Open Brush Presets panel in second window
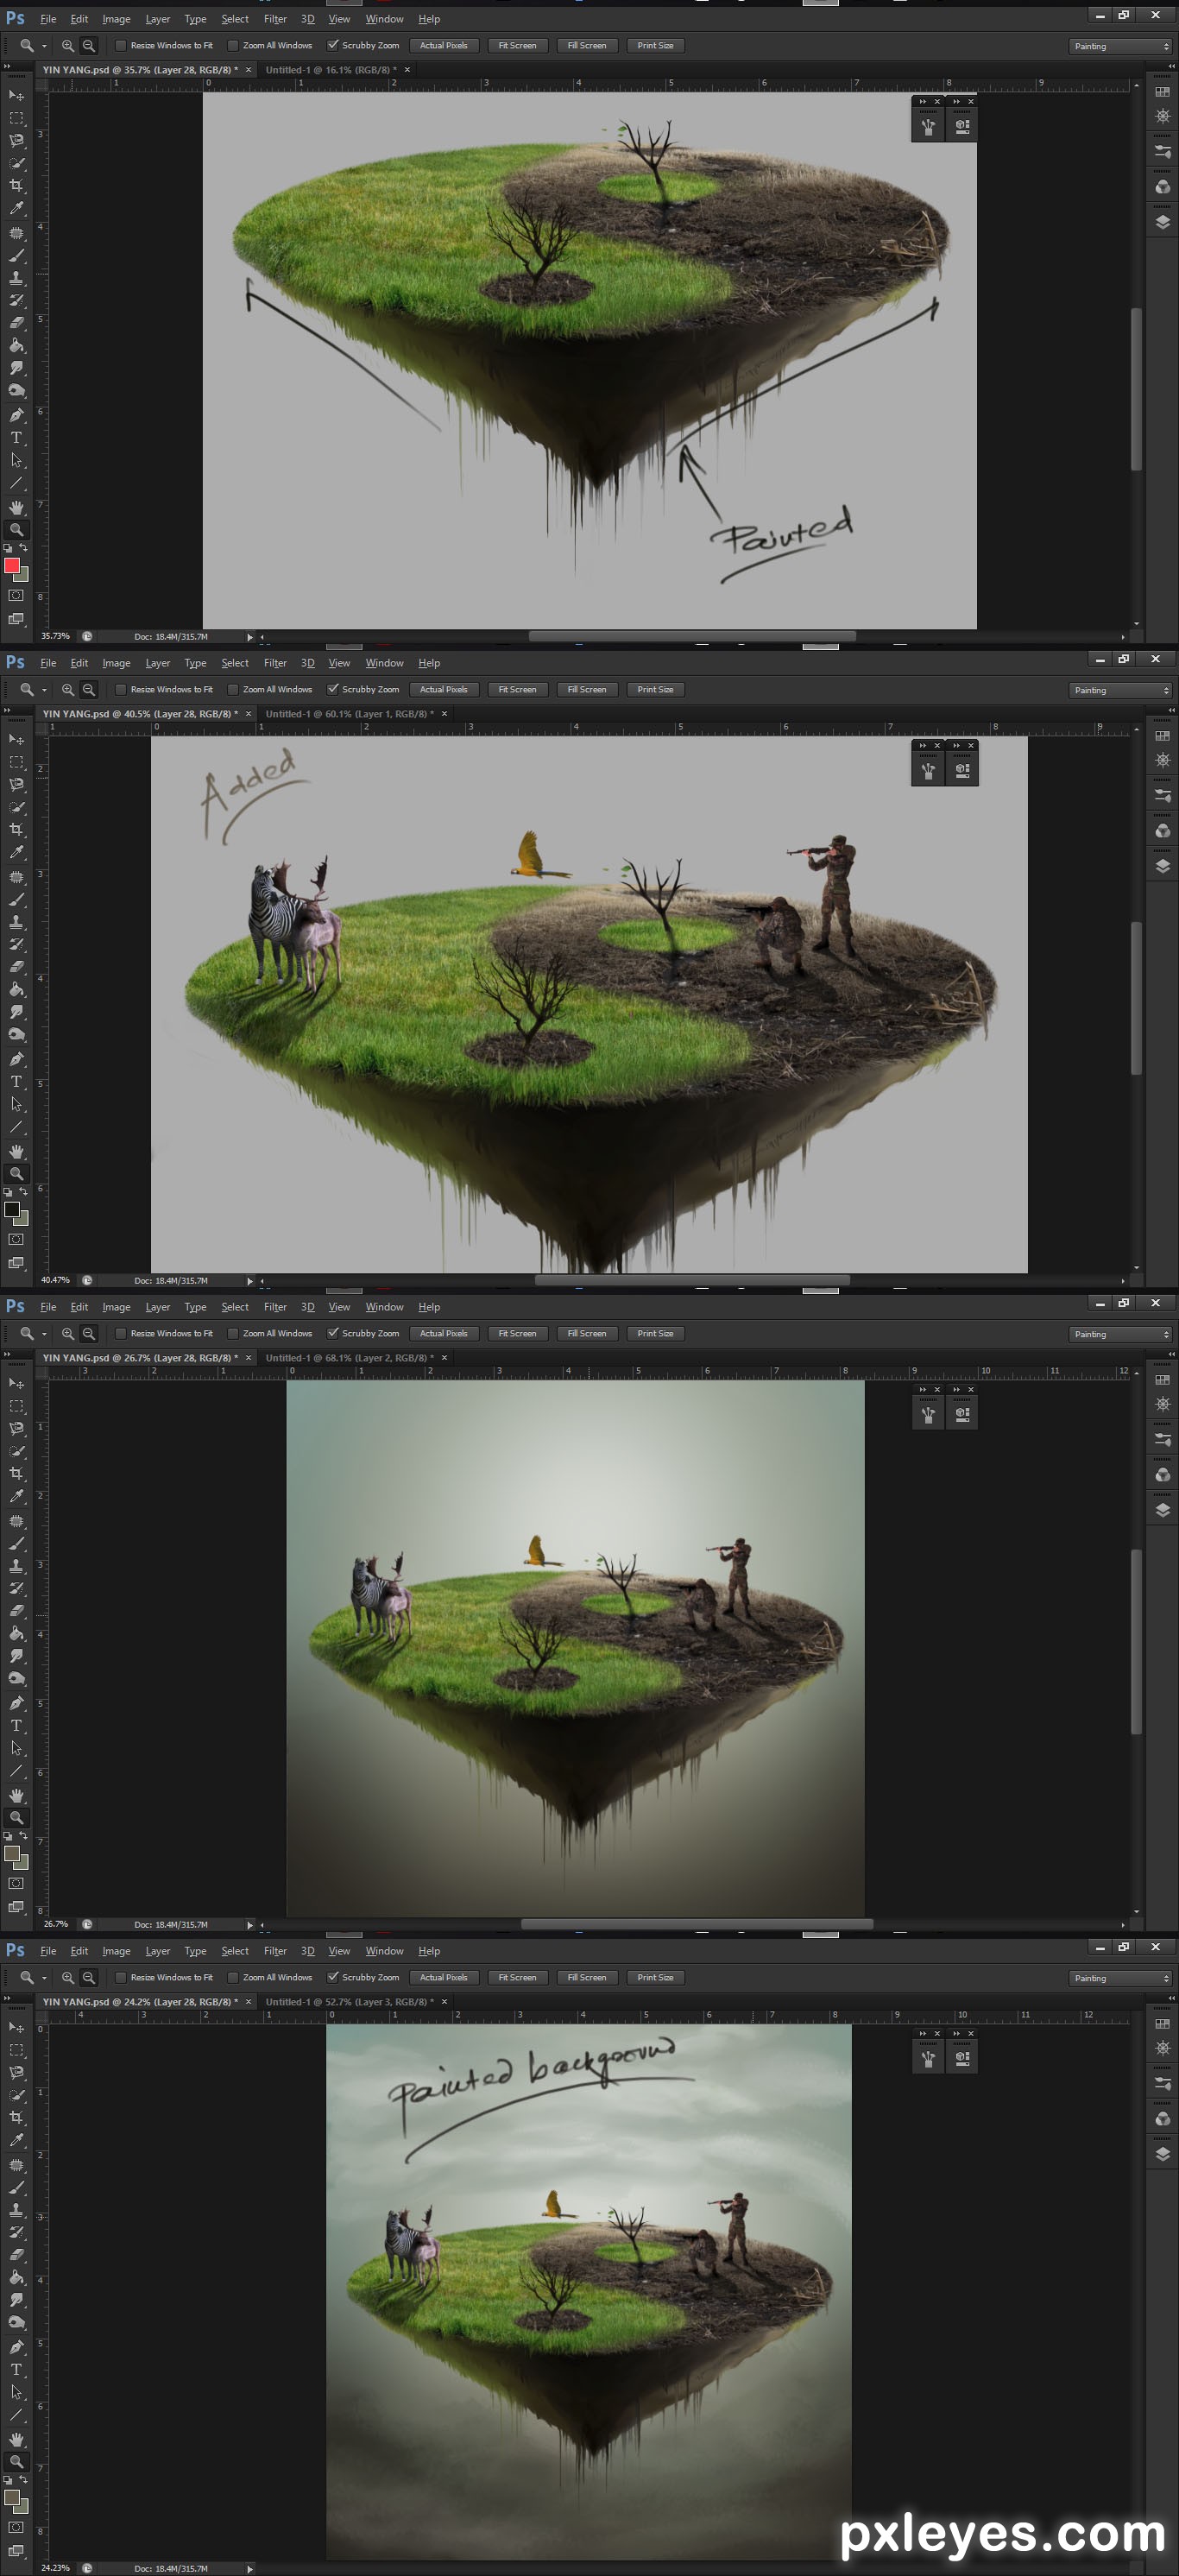This screenshot has width=1179, height=2576. (1162, 795)
